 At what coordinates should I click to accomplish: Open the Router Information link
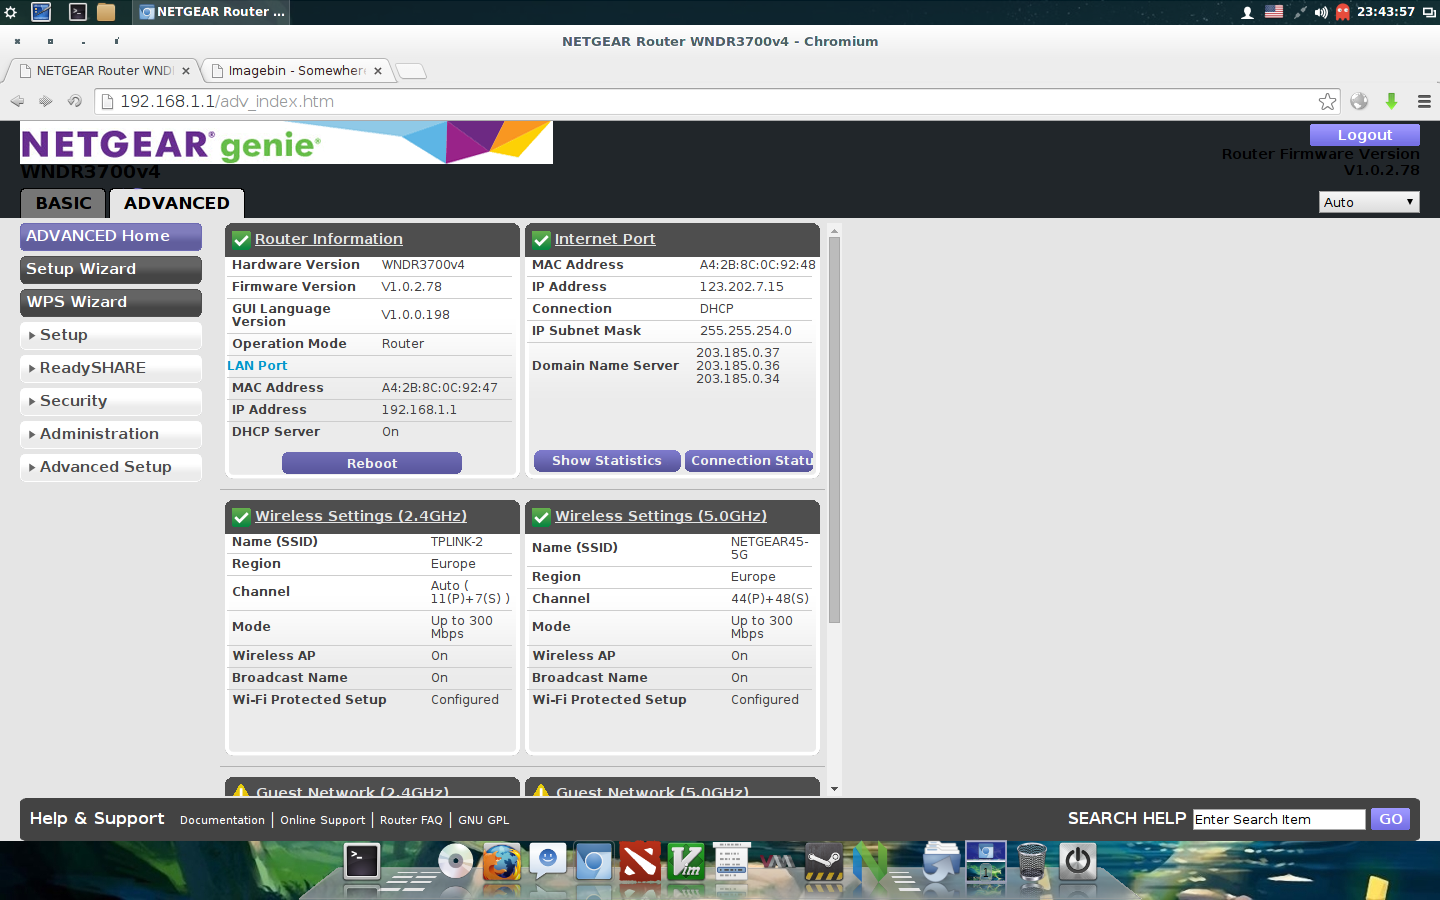tap(329, 239)
